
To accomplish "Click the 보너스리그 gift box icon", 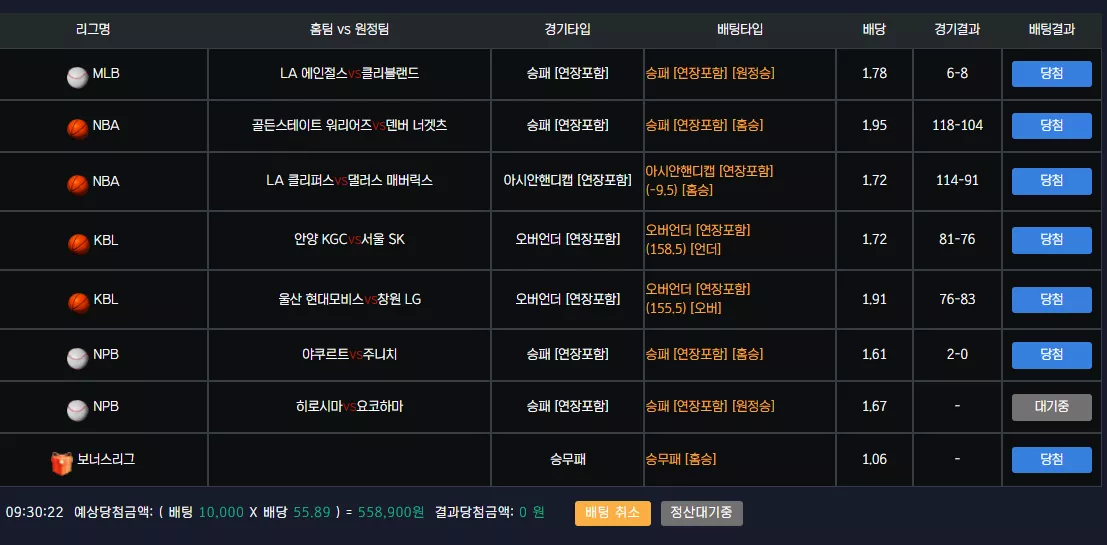I will click(61, 462).
